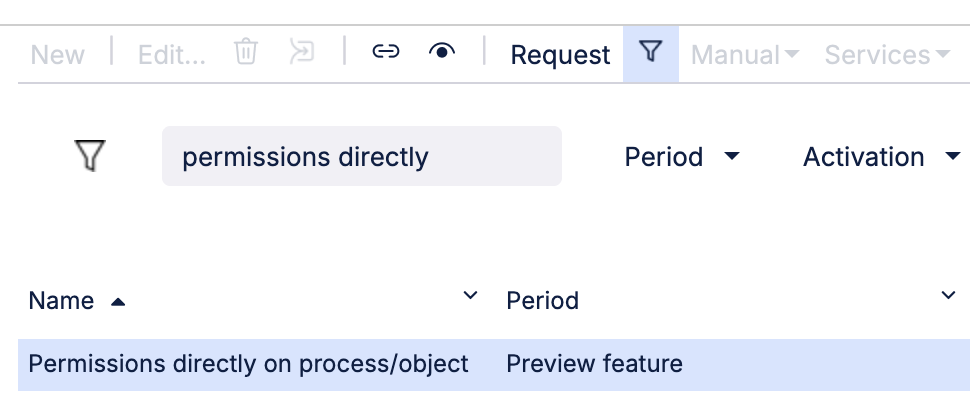Screen dimensions: 970x394
Task: Select 'Permissions directly on process/object' row
Action: pos(494,364)
